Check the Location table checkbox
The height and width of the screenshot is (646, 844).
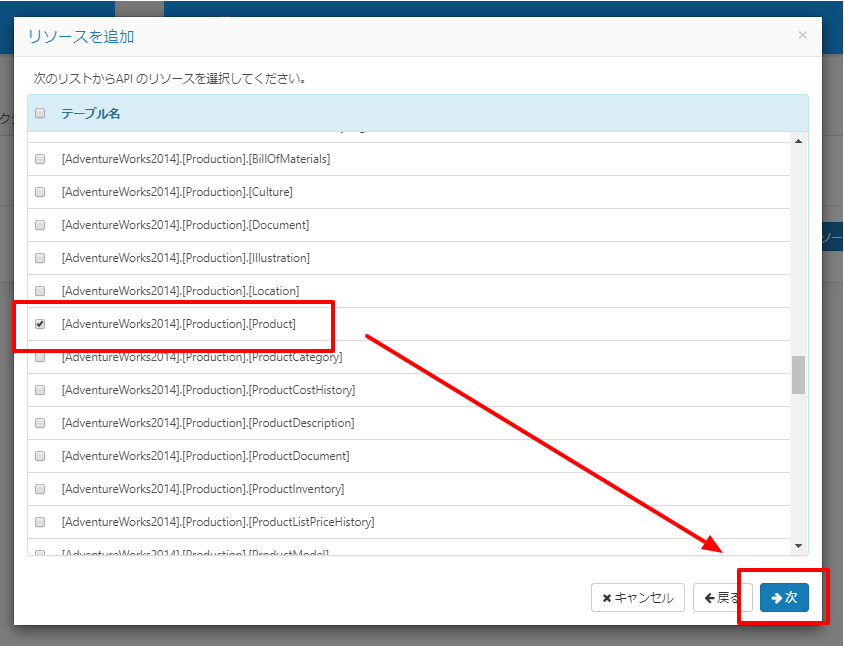click(40, 291)
